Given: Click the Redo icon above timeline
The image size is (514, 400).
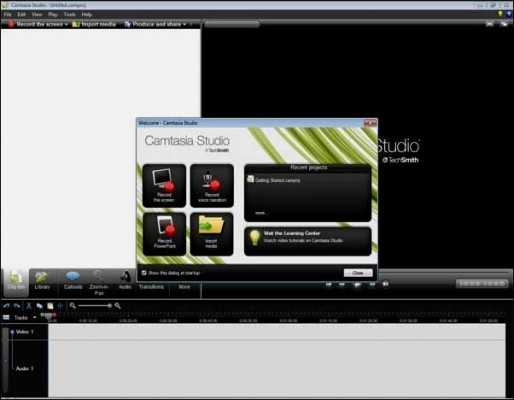Looking at the screenshot, I should (17, 306).
